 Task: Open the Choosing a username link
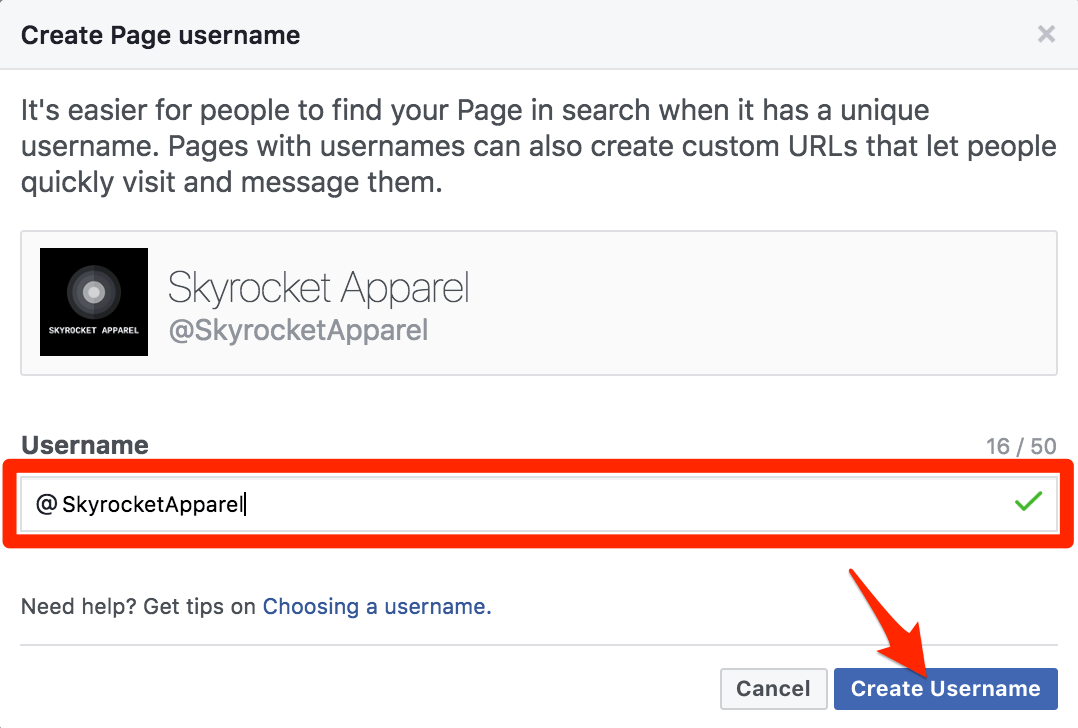click(376, 606)
